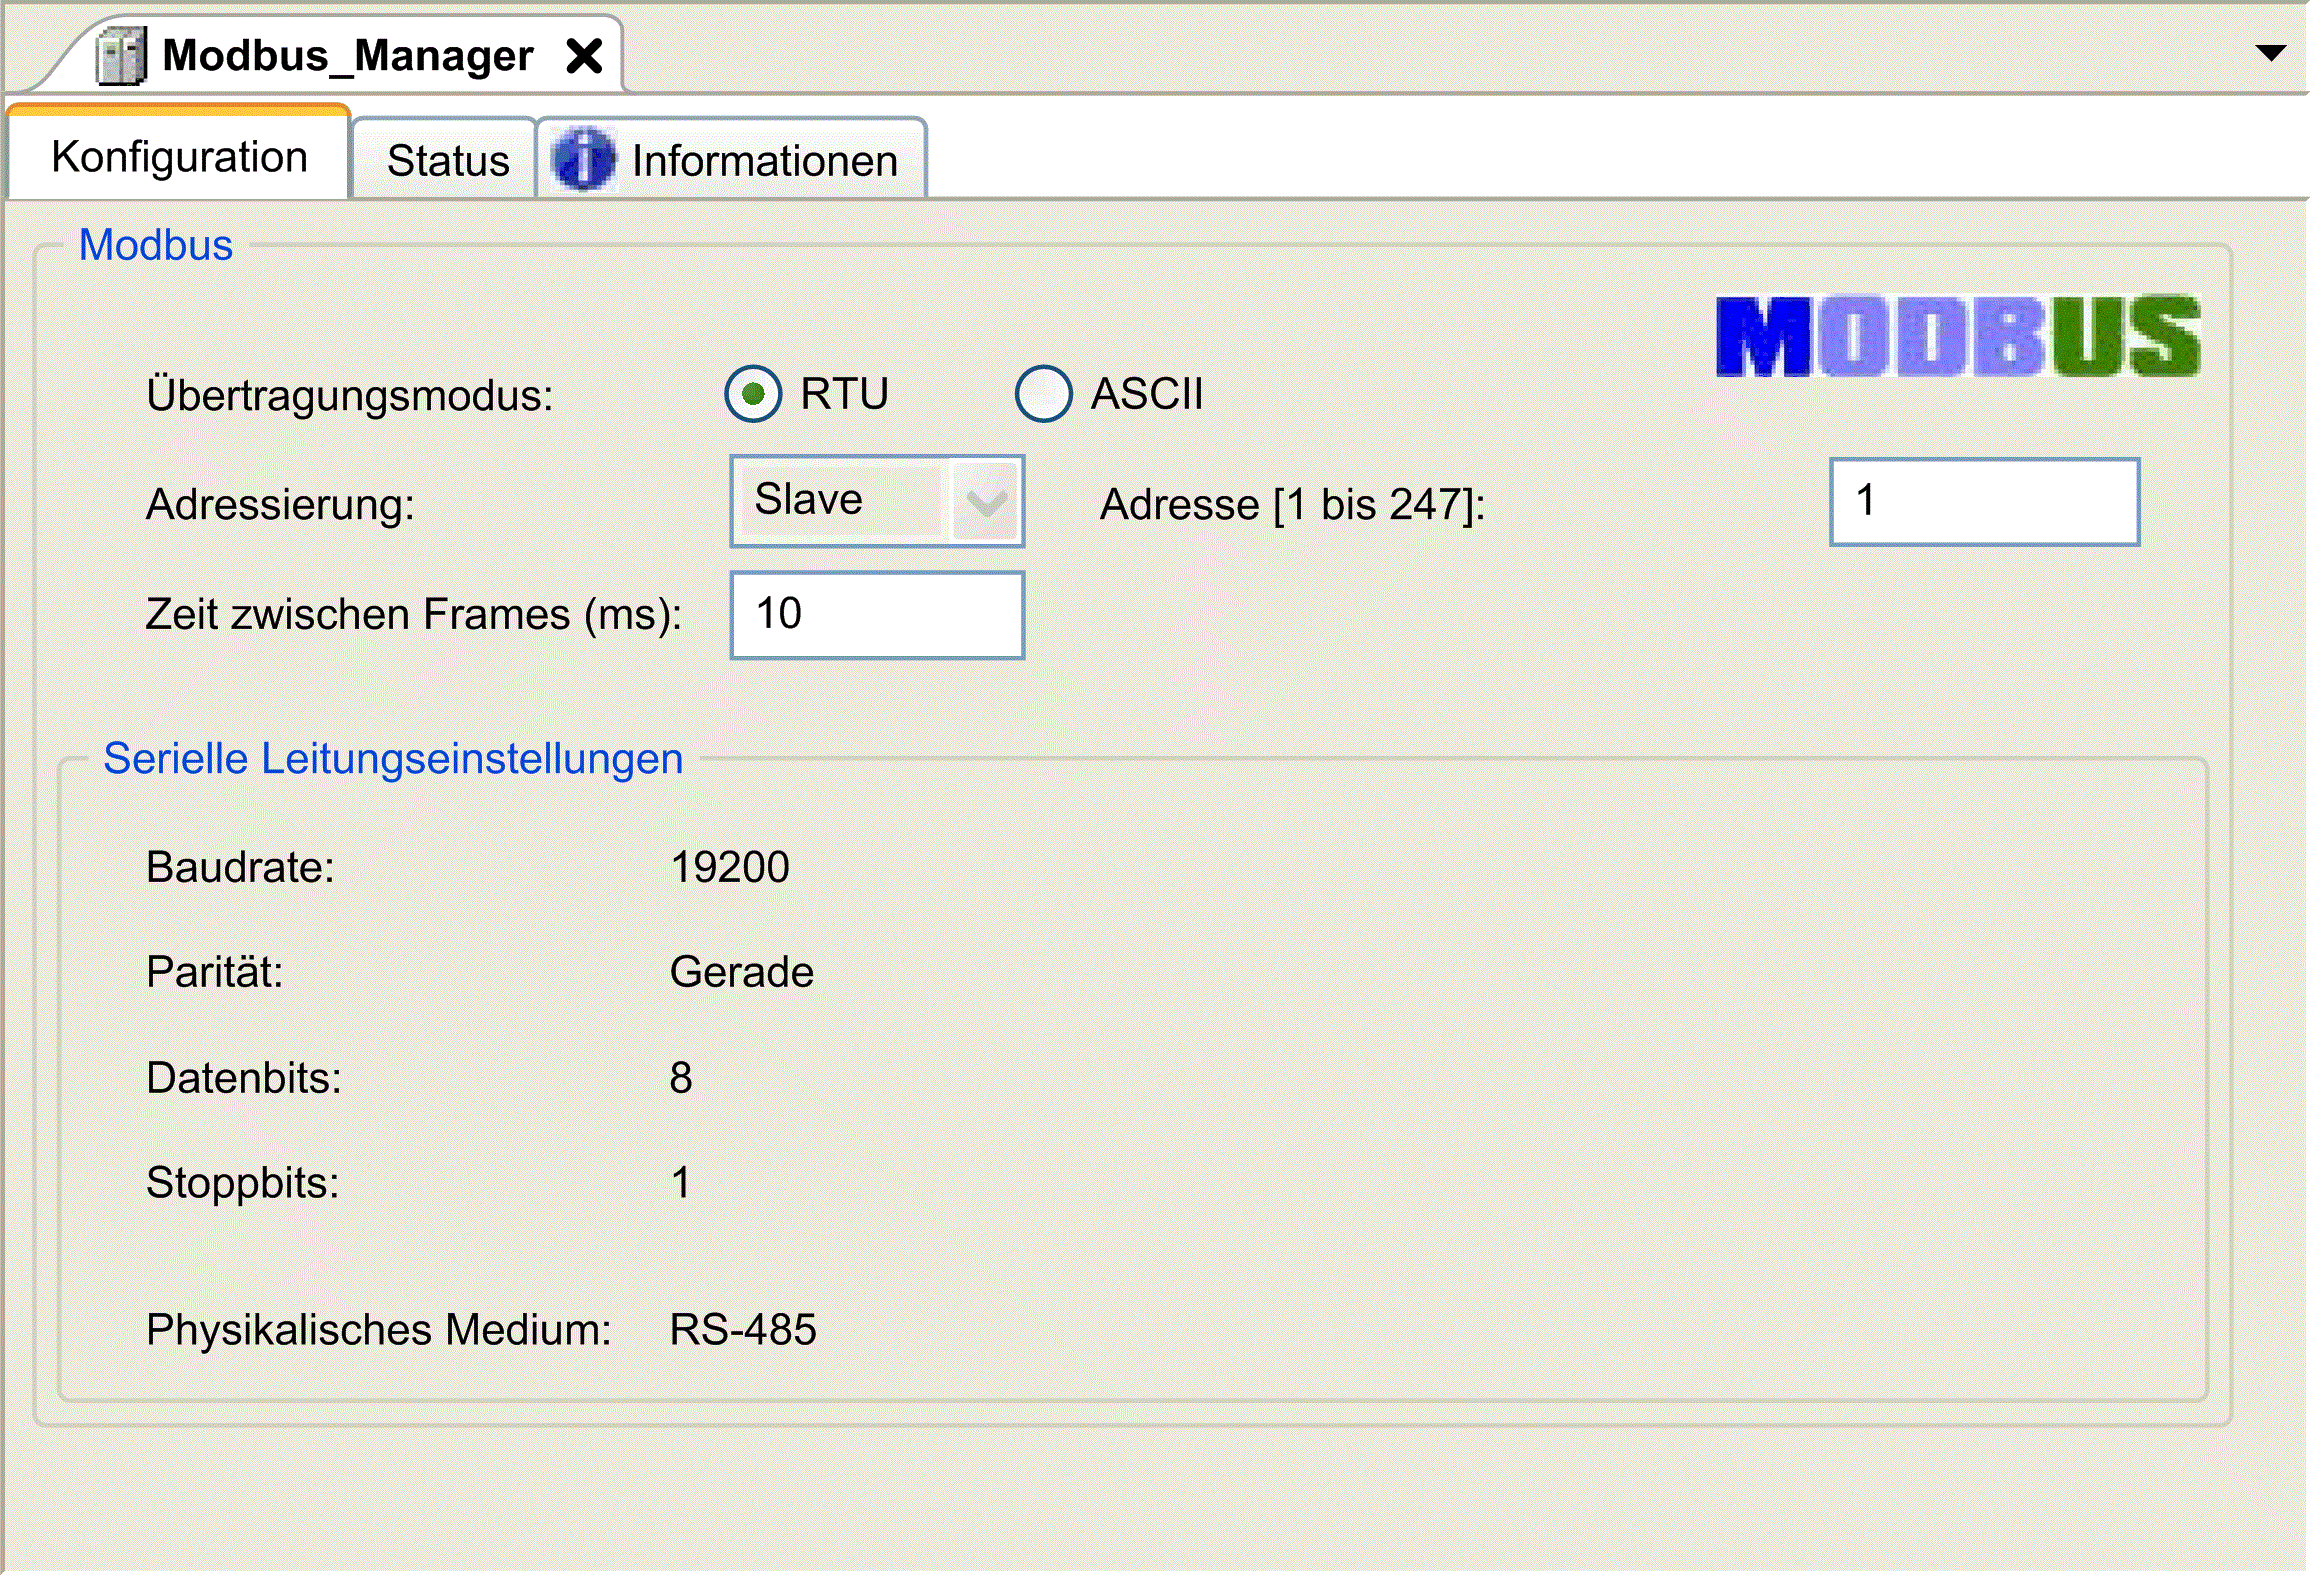Image resolution: width=2311 pixels, height=1575 pixels.
Task: Click the Adresse [1 bis 247] field
Action: [1984, 502]
